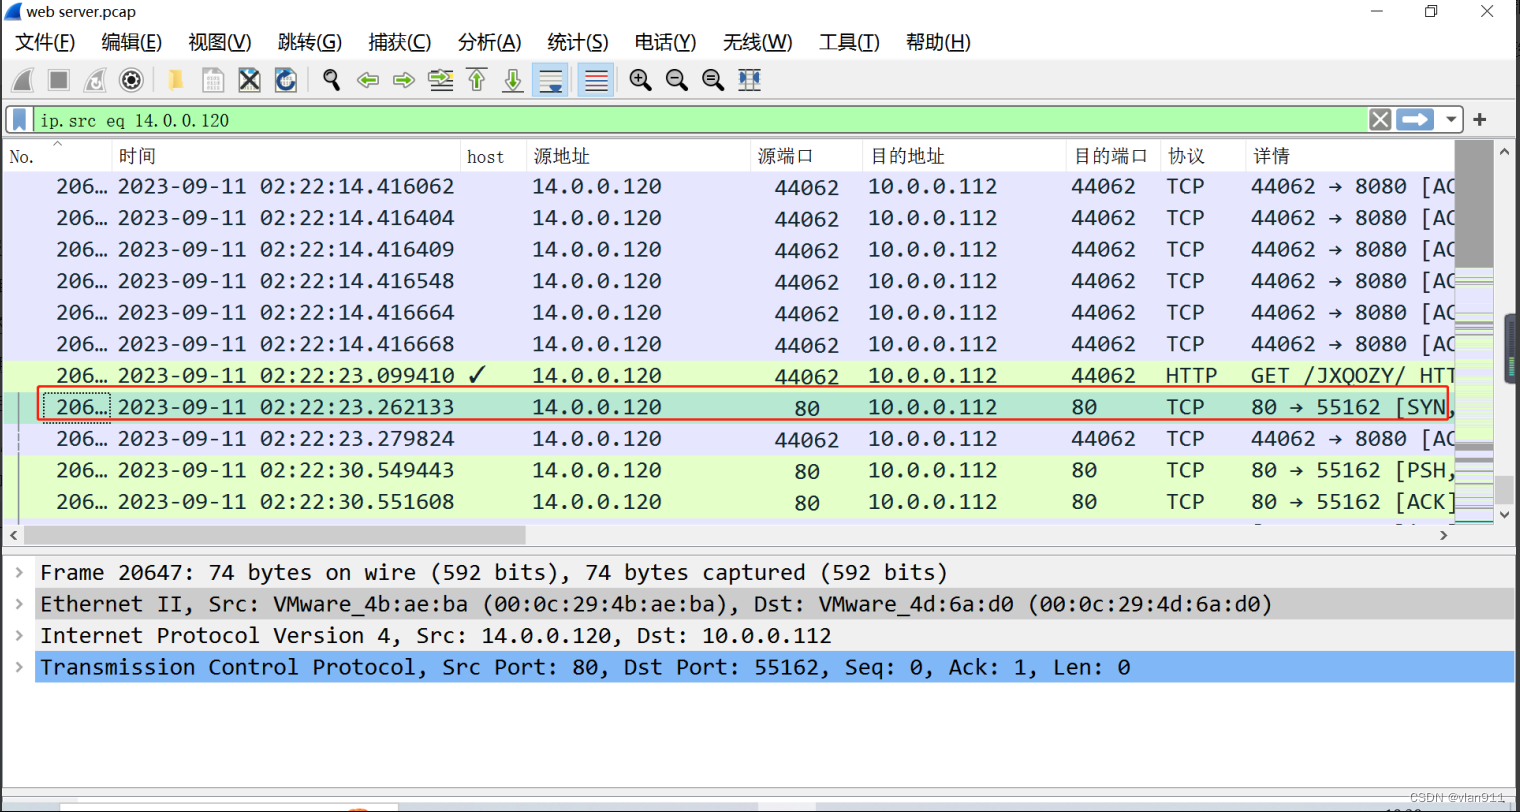This screenshot has height=812, width=1520.
Task: Expand the Frame 20647 details row
Action: [x=19, y=573]
